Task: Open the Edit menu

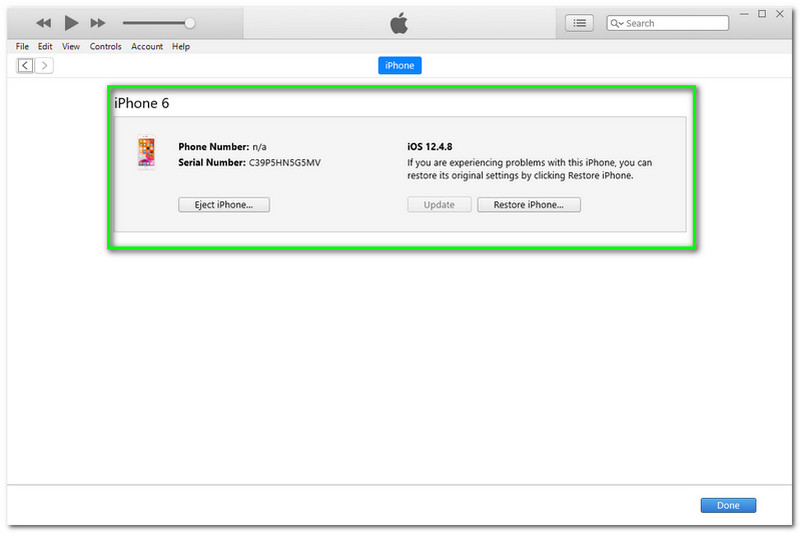Action: point(45,46)
